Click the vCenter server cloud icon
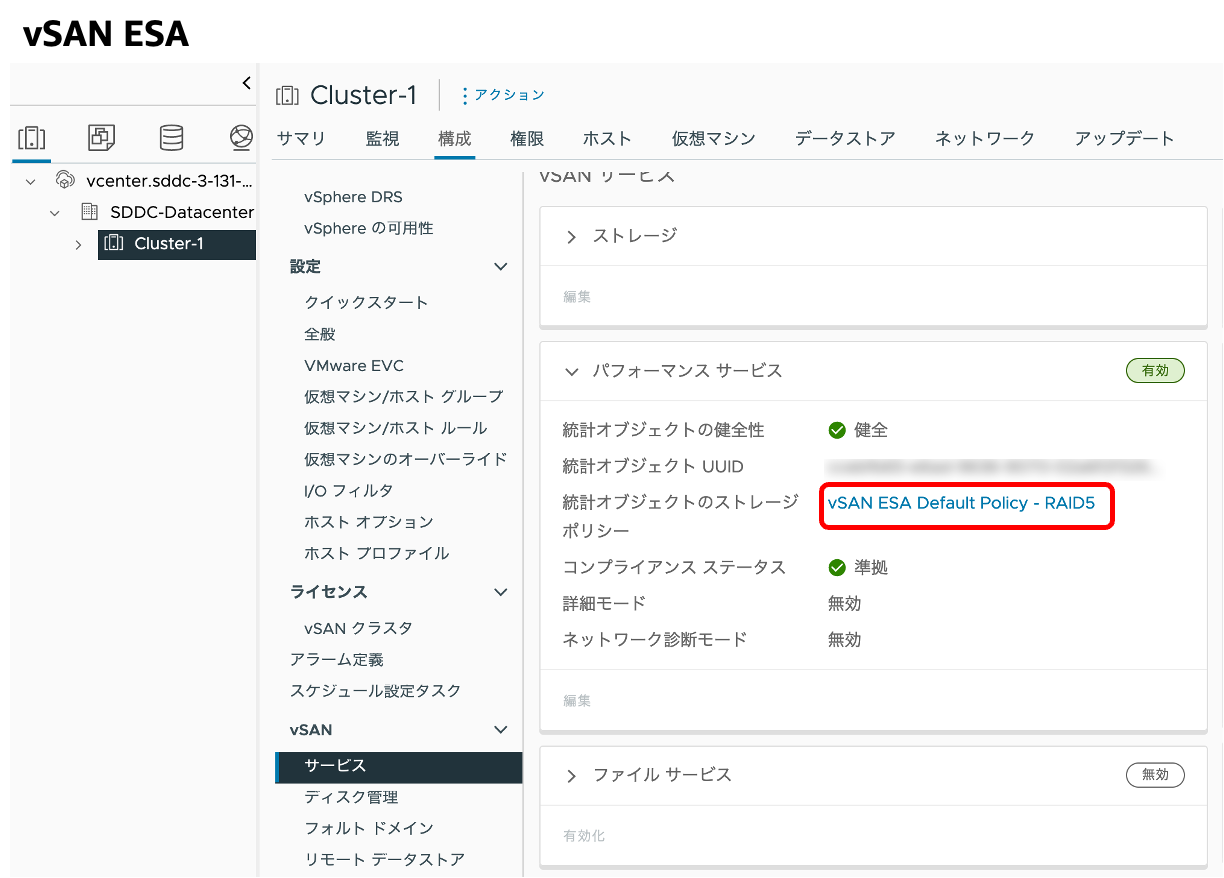 click(64, 180)
